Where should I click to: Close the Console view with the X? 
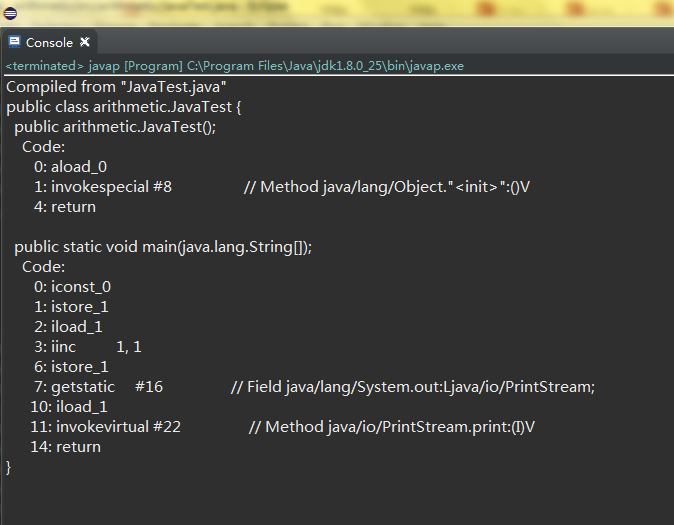pos(85,42)
